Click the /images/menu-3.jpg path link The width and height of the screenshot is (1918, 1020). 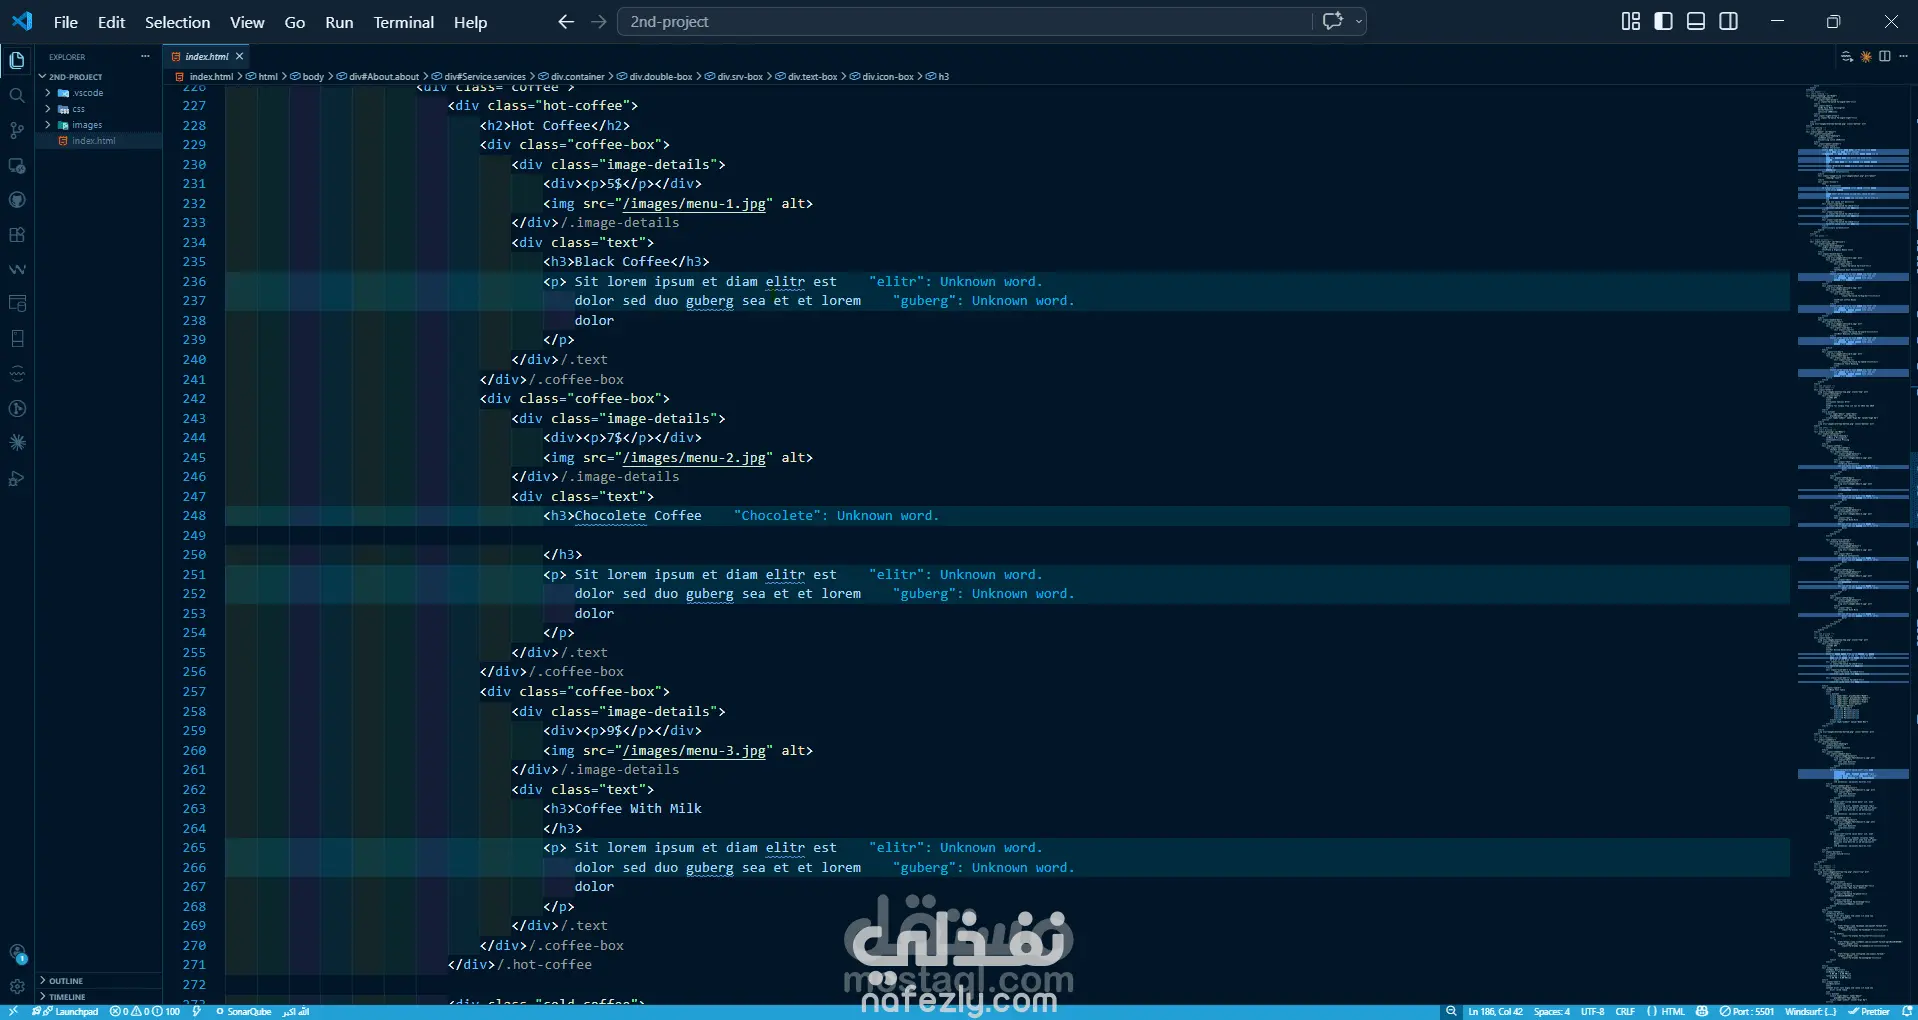tap(694, 751)
